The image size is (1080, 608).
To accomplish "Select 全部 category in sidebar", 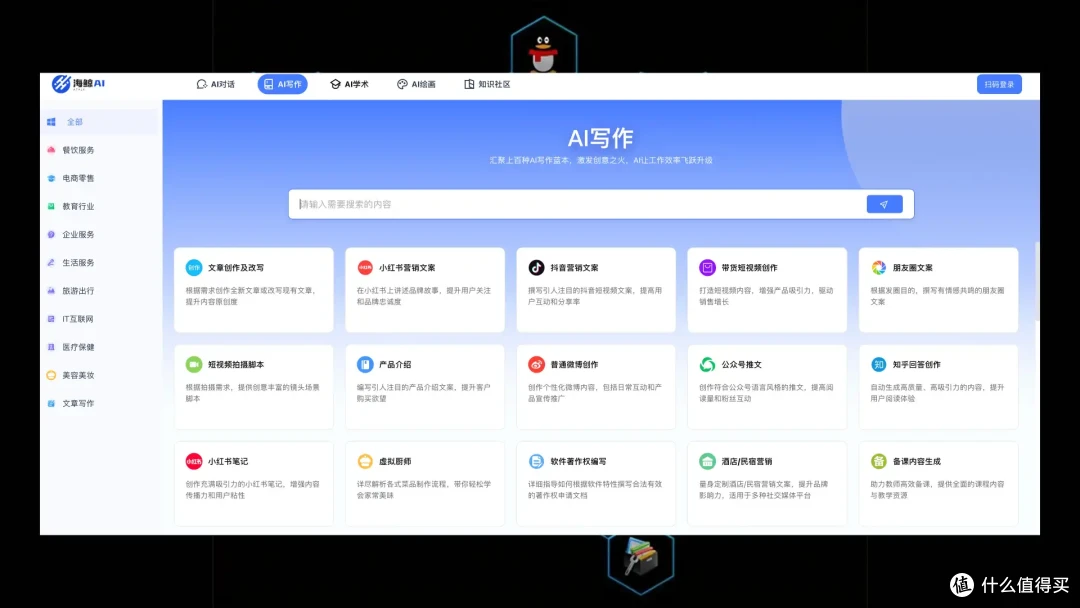I will point(100,122).
